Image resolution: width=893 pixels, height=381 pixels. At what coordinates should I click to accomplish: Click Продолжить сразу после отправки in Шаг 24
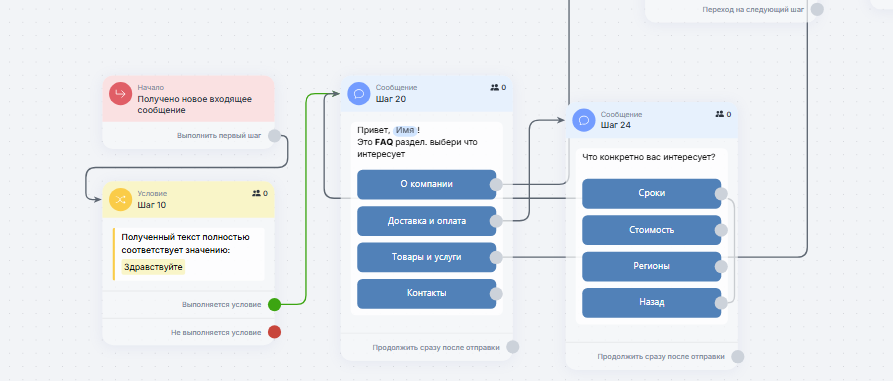click(x=661, y=357)
